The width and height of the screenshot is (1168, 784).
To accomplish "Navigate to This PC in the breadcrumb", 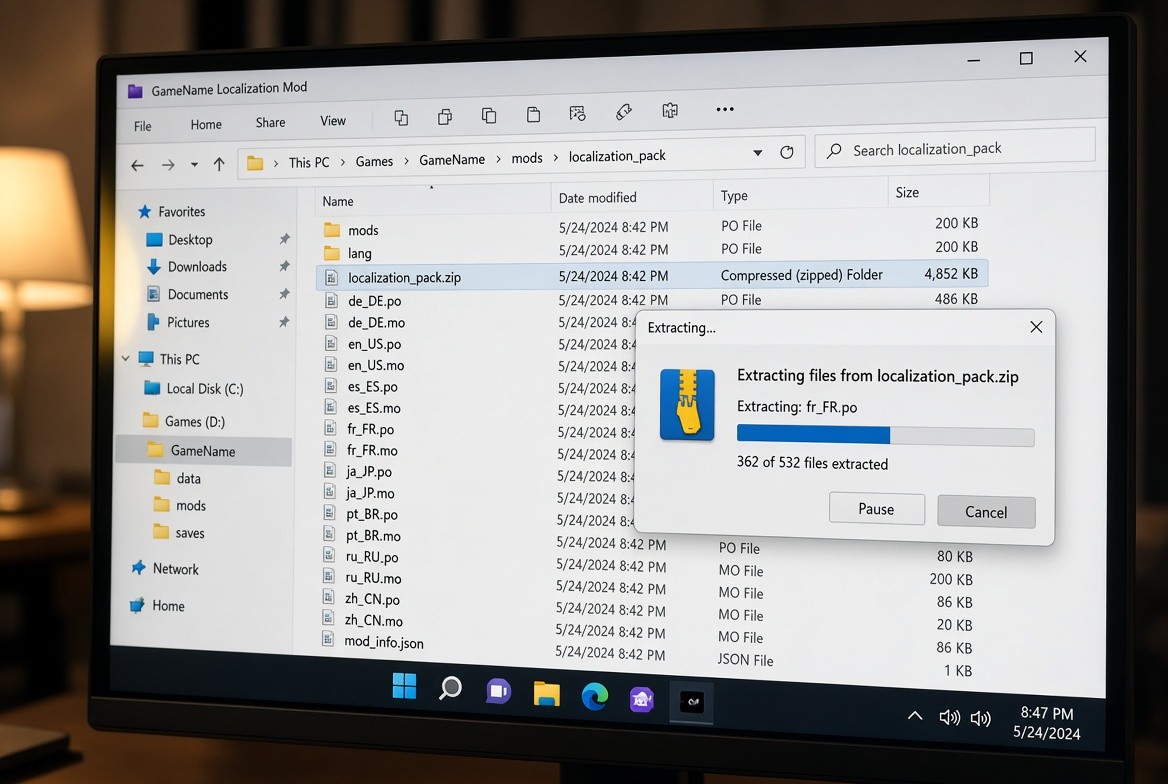I will pos(309,162).
